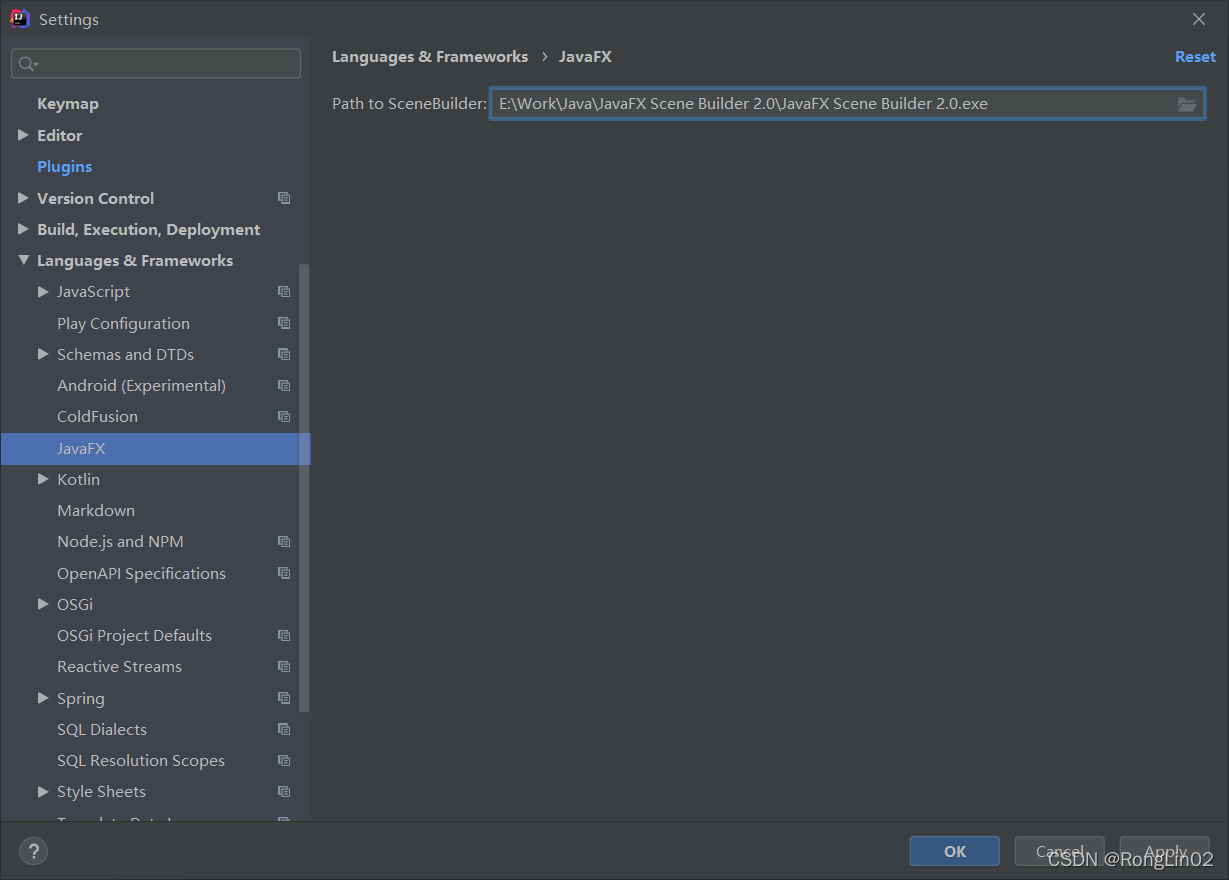Click project-level icon next to Play Configuration
Screen dimensions: 1229x880
click(x=284, y=323)
